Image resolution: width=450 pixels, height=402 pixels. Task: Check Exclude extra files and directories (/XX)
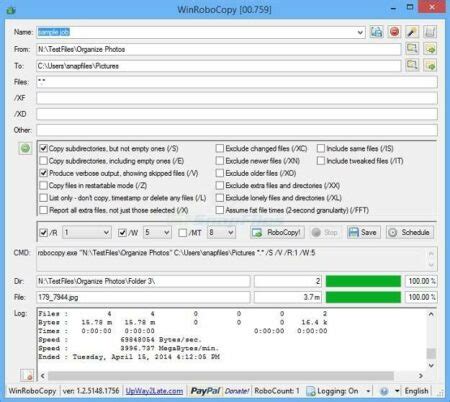(220, 185)
